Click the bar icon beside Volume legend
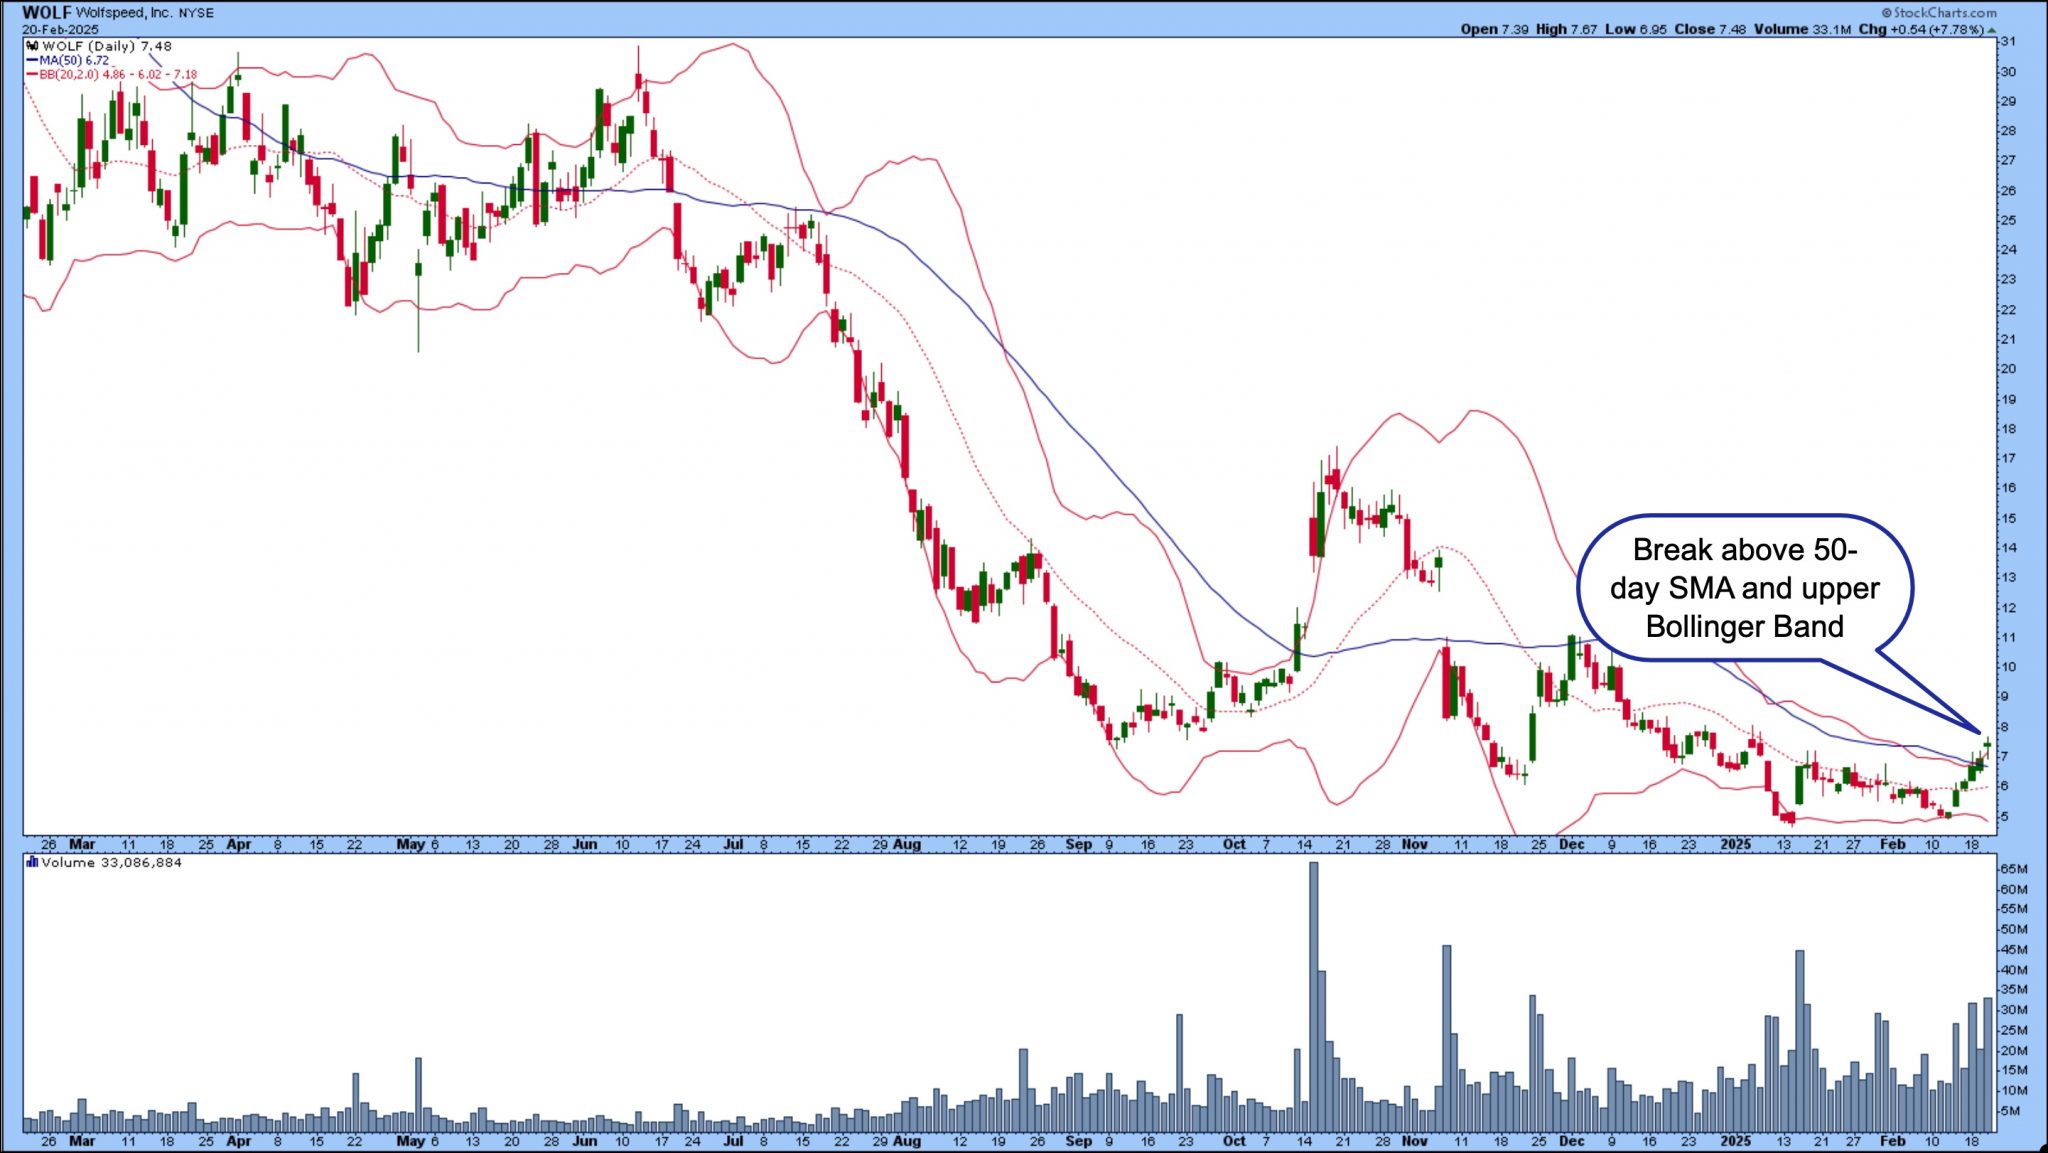Screen dimensions: 2048x1153 pyautogui.click(x=32, y=862)
